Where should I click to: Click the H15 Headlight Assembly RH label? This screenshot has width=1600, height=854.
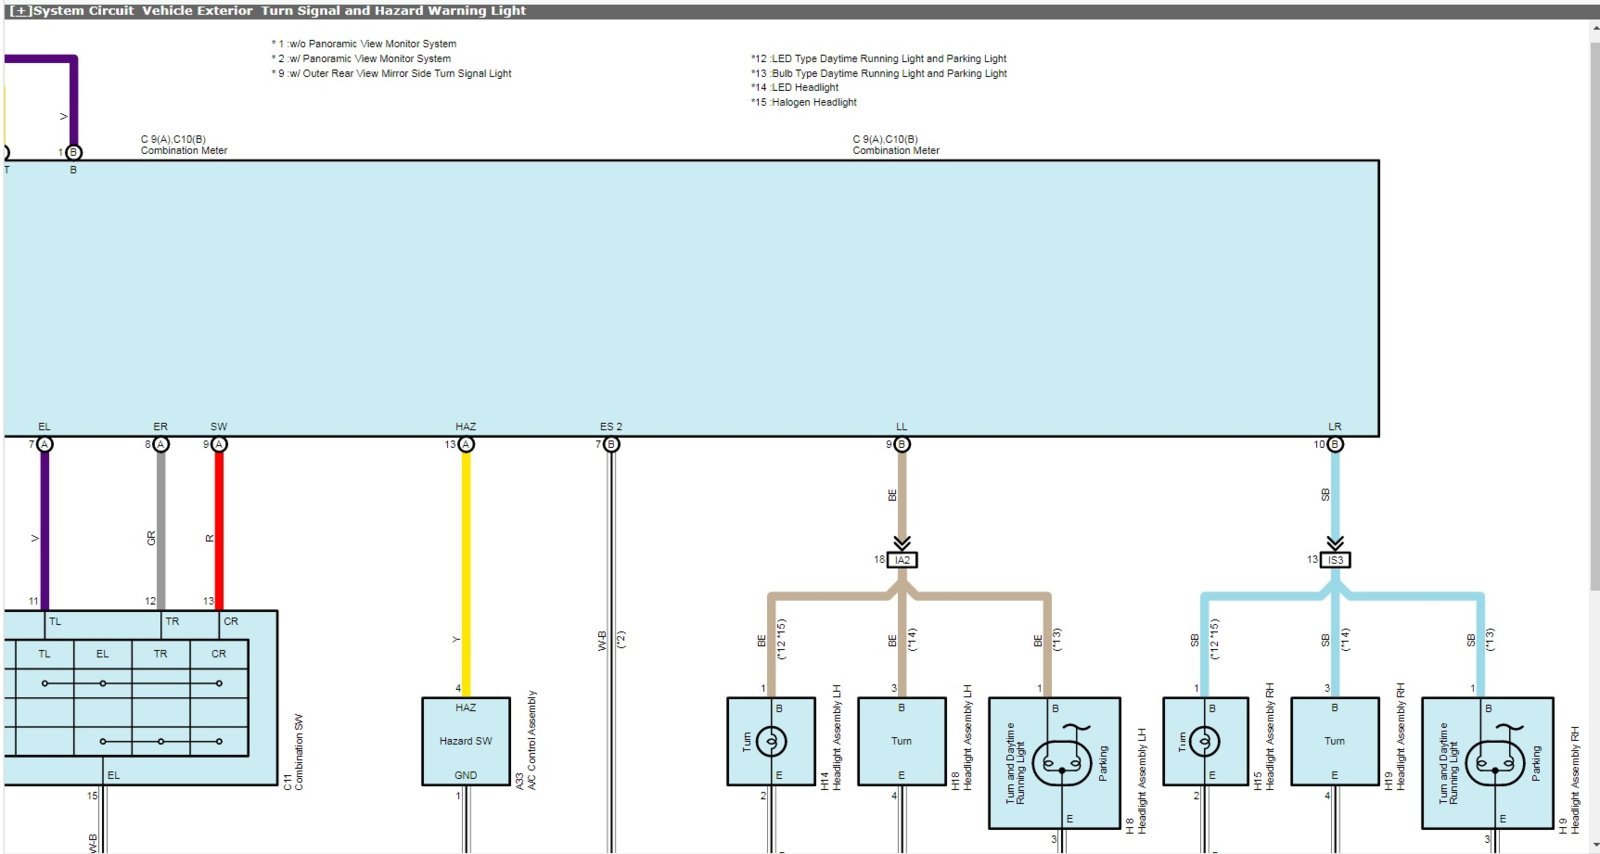1264,737
